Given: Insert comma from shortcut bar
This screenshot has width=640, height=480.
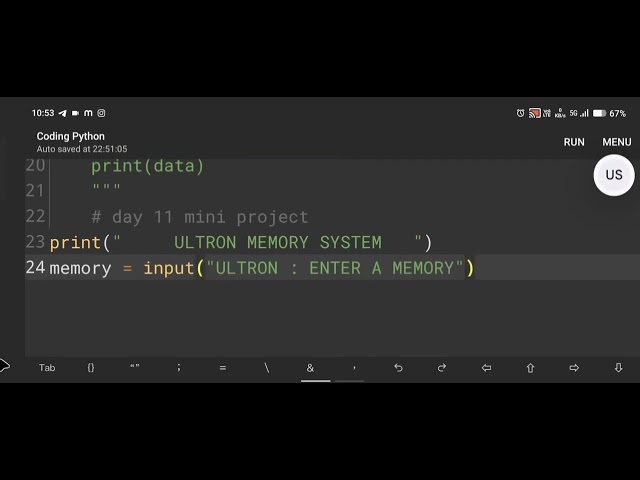Looking at the screenshot, I should coord(354,368).
